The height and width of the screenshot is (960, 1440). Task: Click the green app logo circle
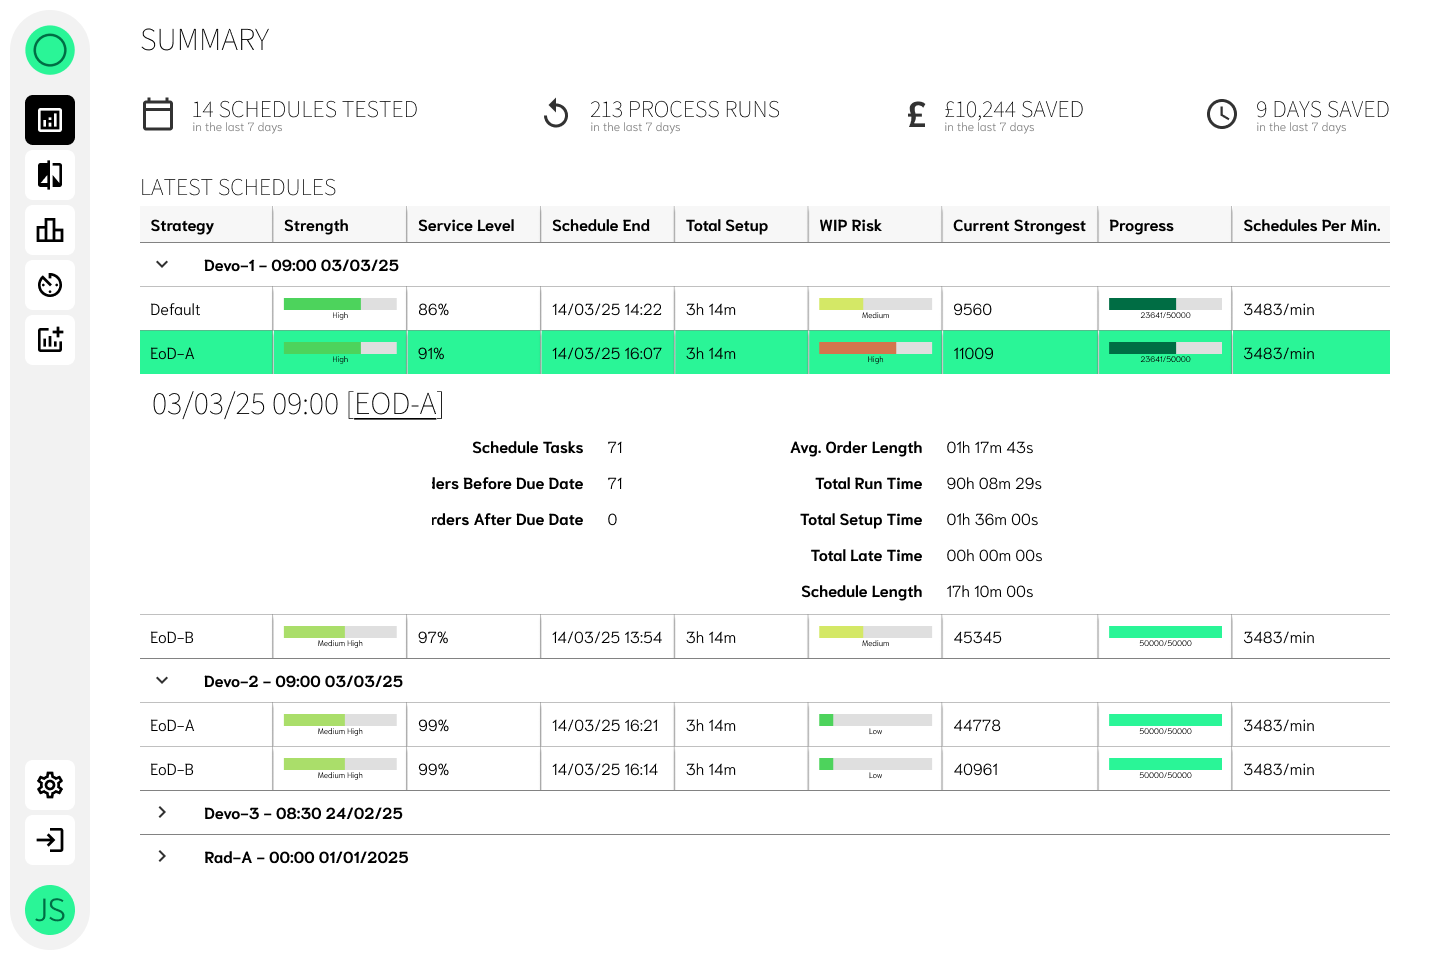(x=49, y=49)
